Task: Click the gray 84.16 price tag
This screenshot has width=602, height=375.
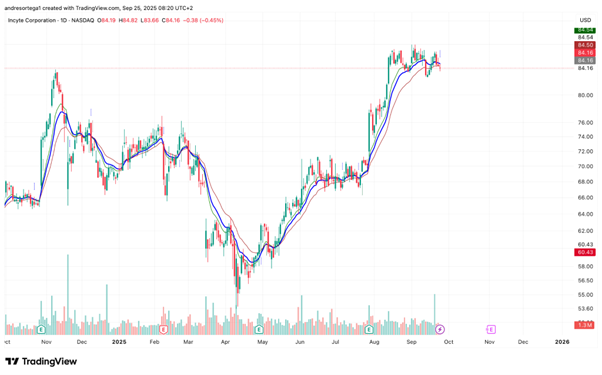Action: [x=585, y=60]
